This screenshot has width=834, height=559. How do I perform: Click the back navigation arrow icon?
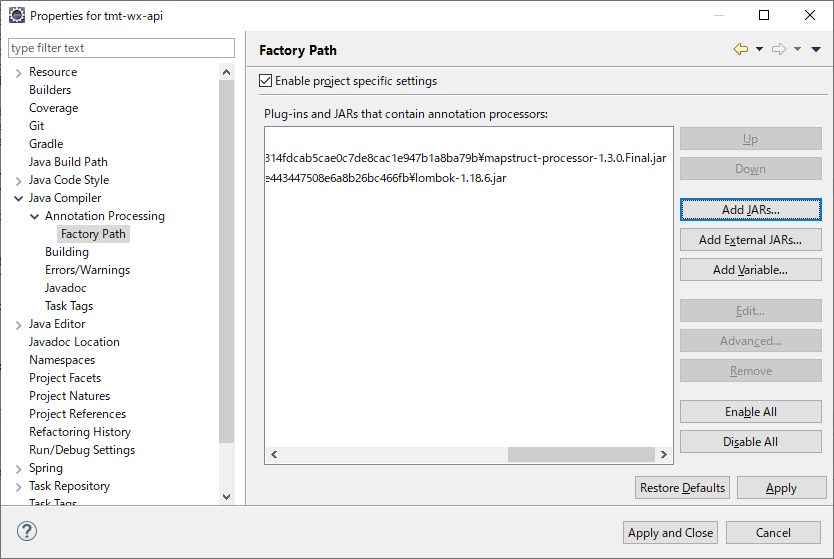coord(740,50)
